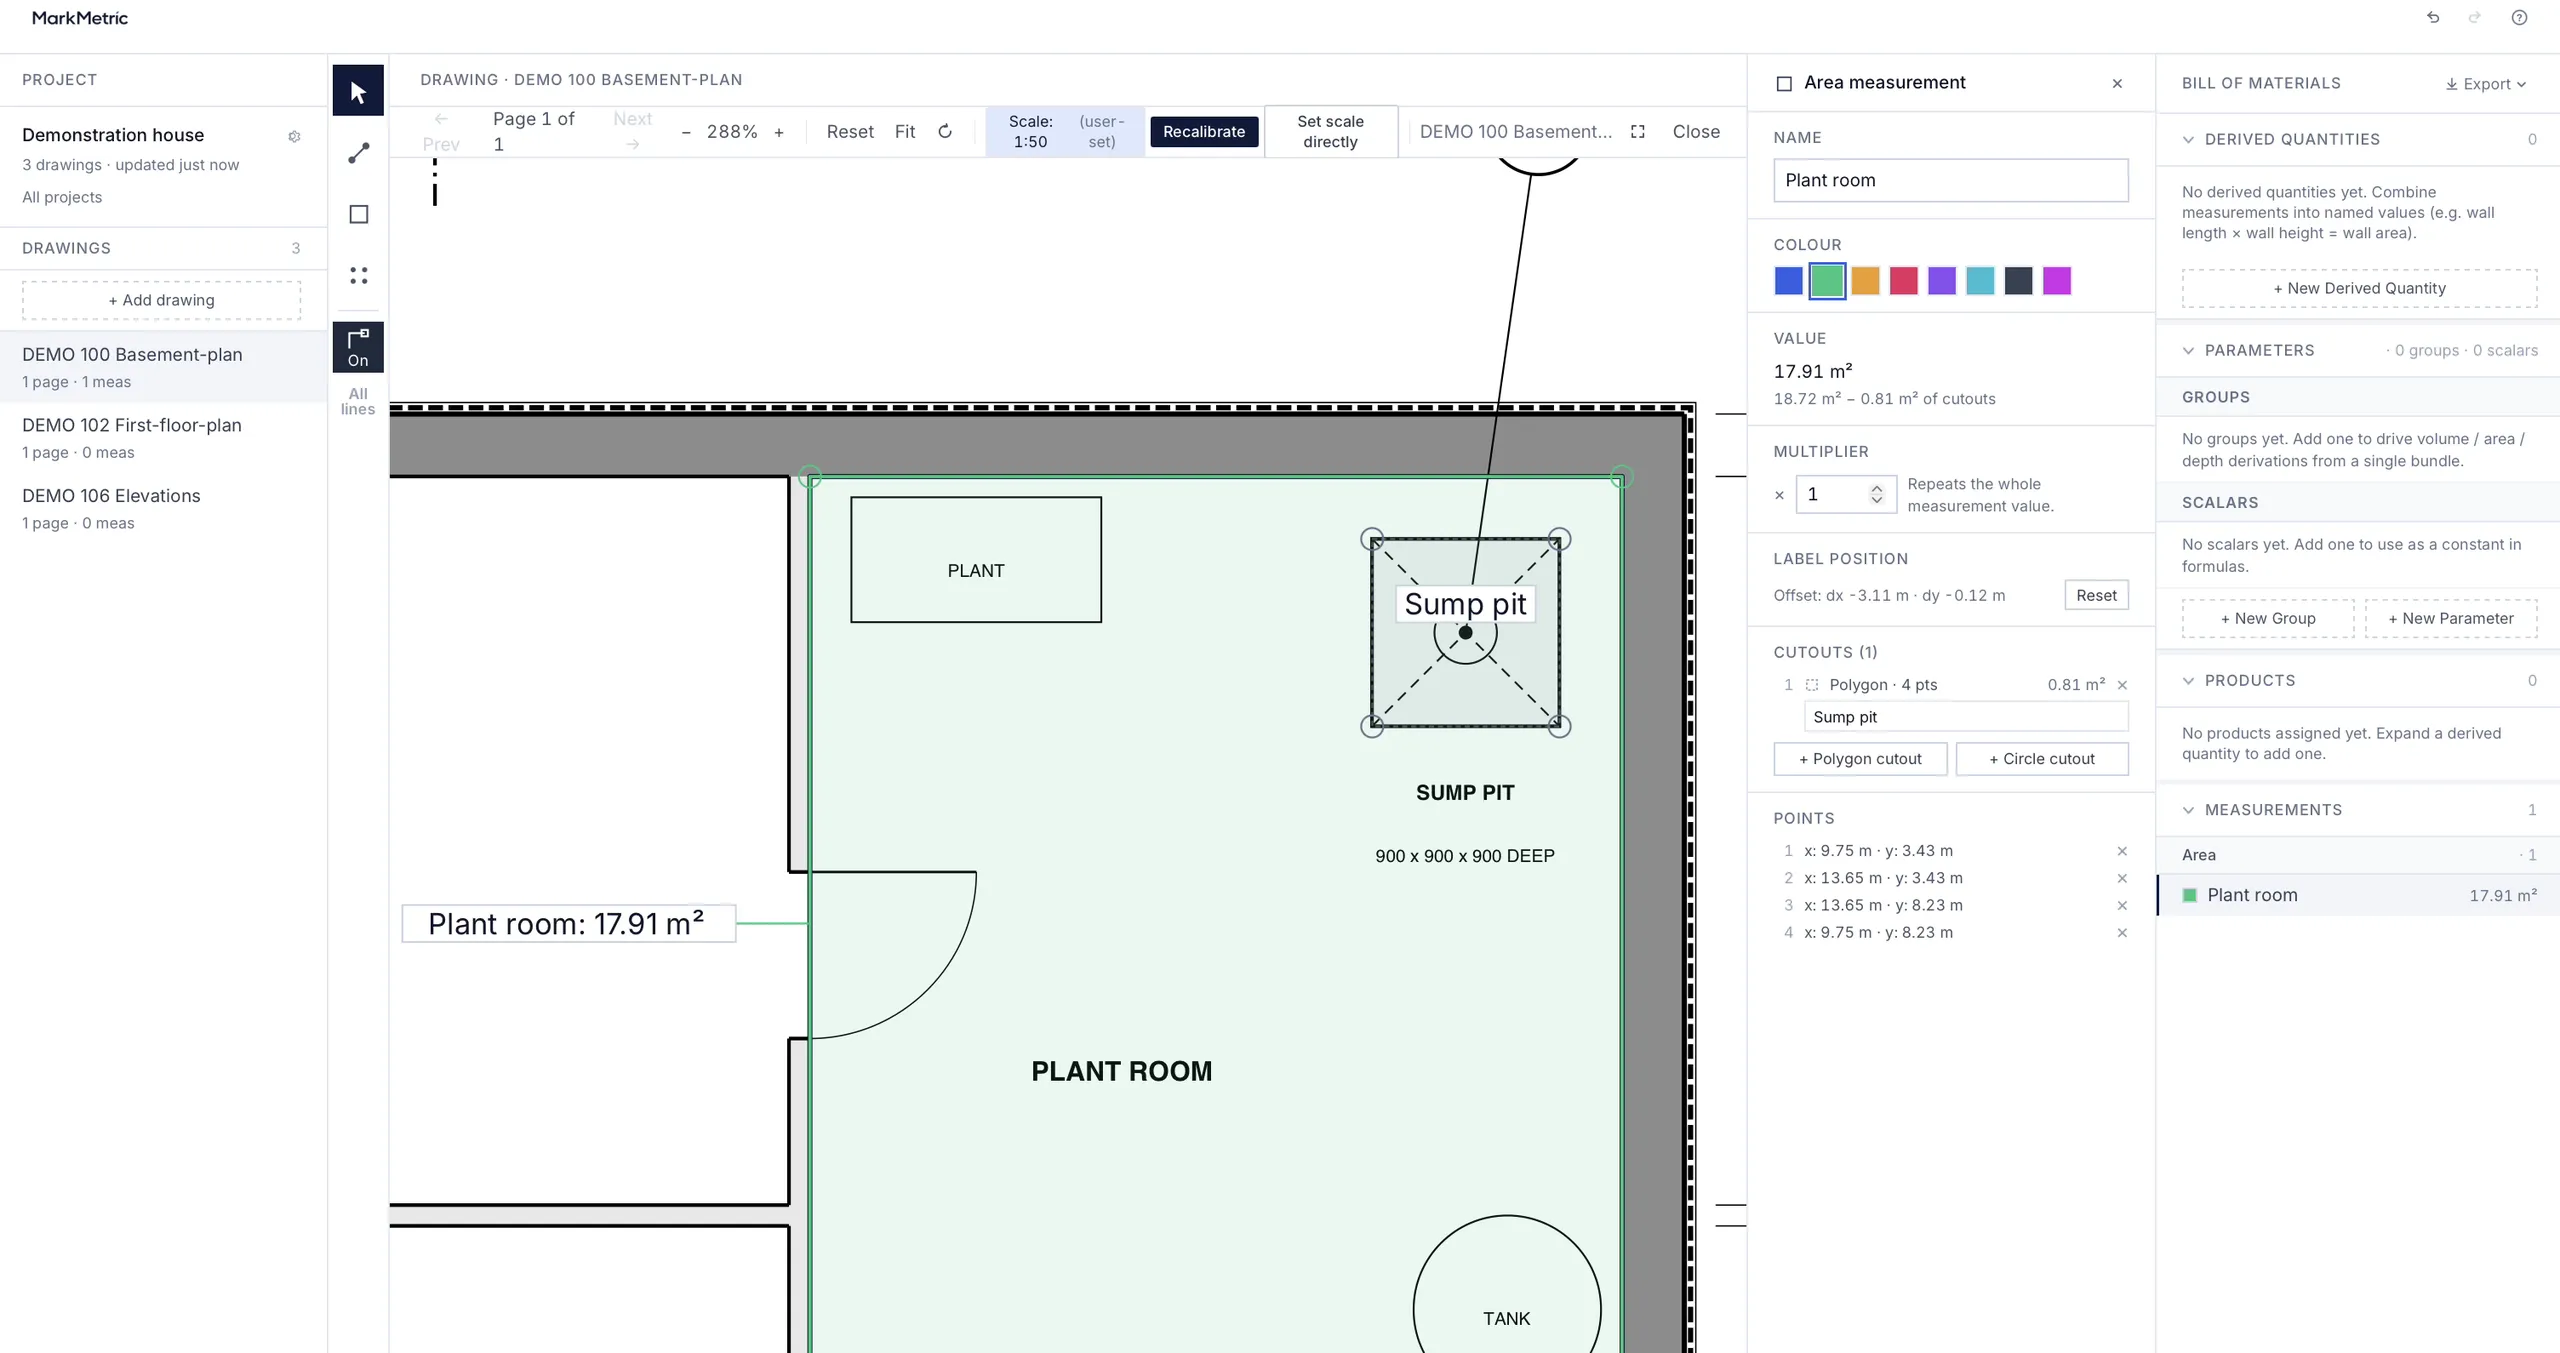
Task: Edit the Plant room name field
Action: [1950, 181]
